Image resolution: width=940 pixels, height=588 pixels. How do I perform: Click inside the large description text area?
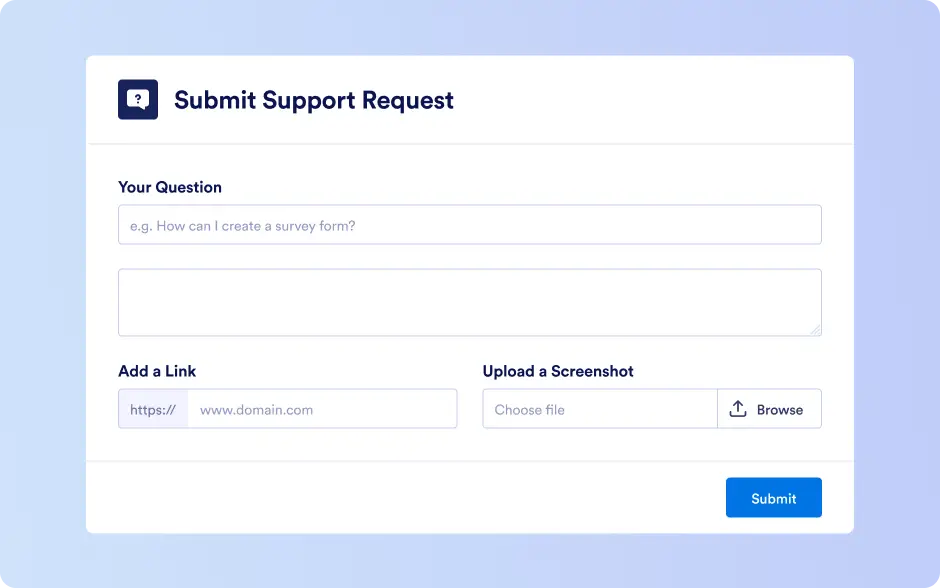[x=469, y=303]
